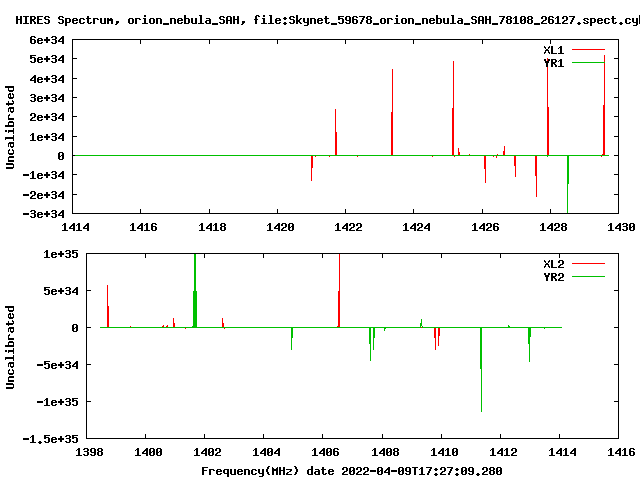Click the red spike near 1425.2 MHz
The image size is (640, 480).
point(453,108)
